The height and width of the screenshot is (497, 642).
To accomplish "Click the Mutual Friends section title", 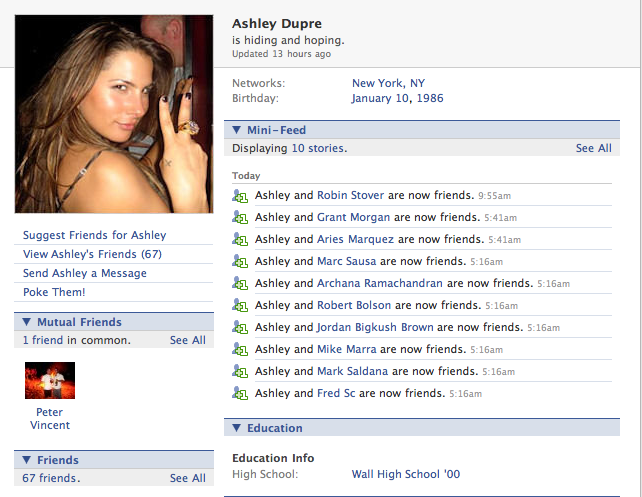I will click(x=79, y=322).
